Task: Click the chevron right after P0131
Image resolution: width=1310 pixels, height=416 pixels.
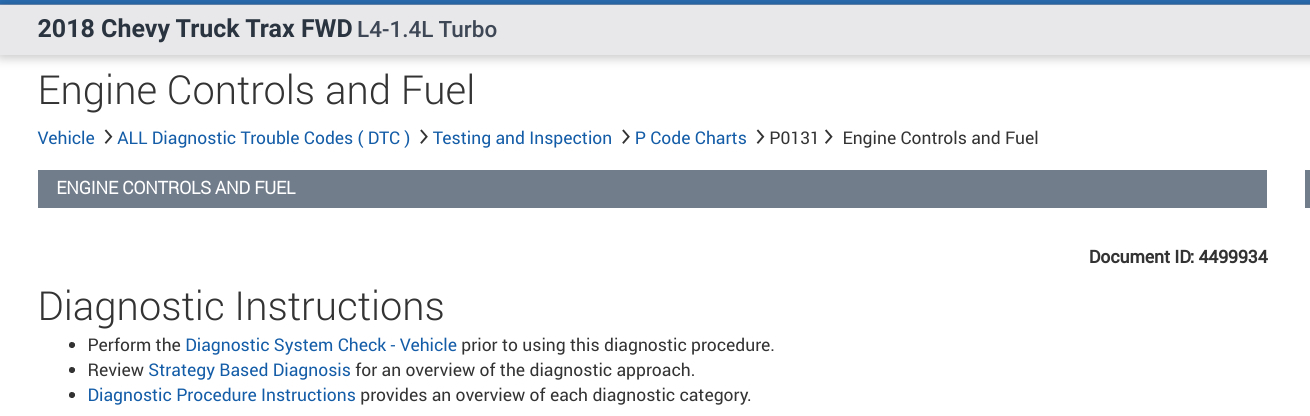Action: (830, 138)
